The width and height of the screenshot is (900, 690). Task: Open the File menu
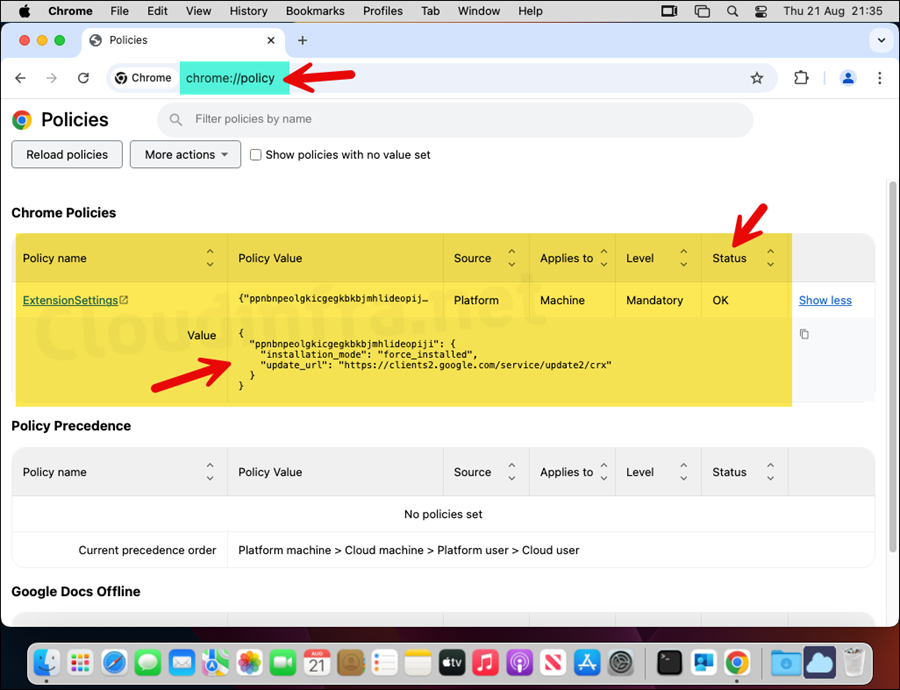pos(119,11)
